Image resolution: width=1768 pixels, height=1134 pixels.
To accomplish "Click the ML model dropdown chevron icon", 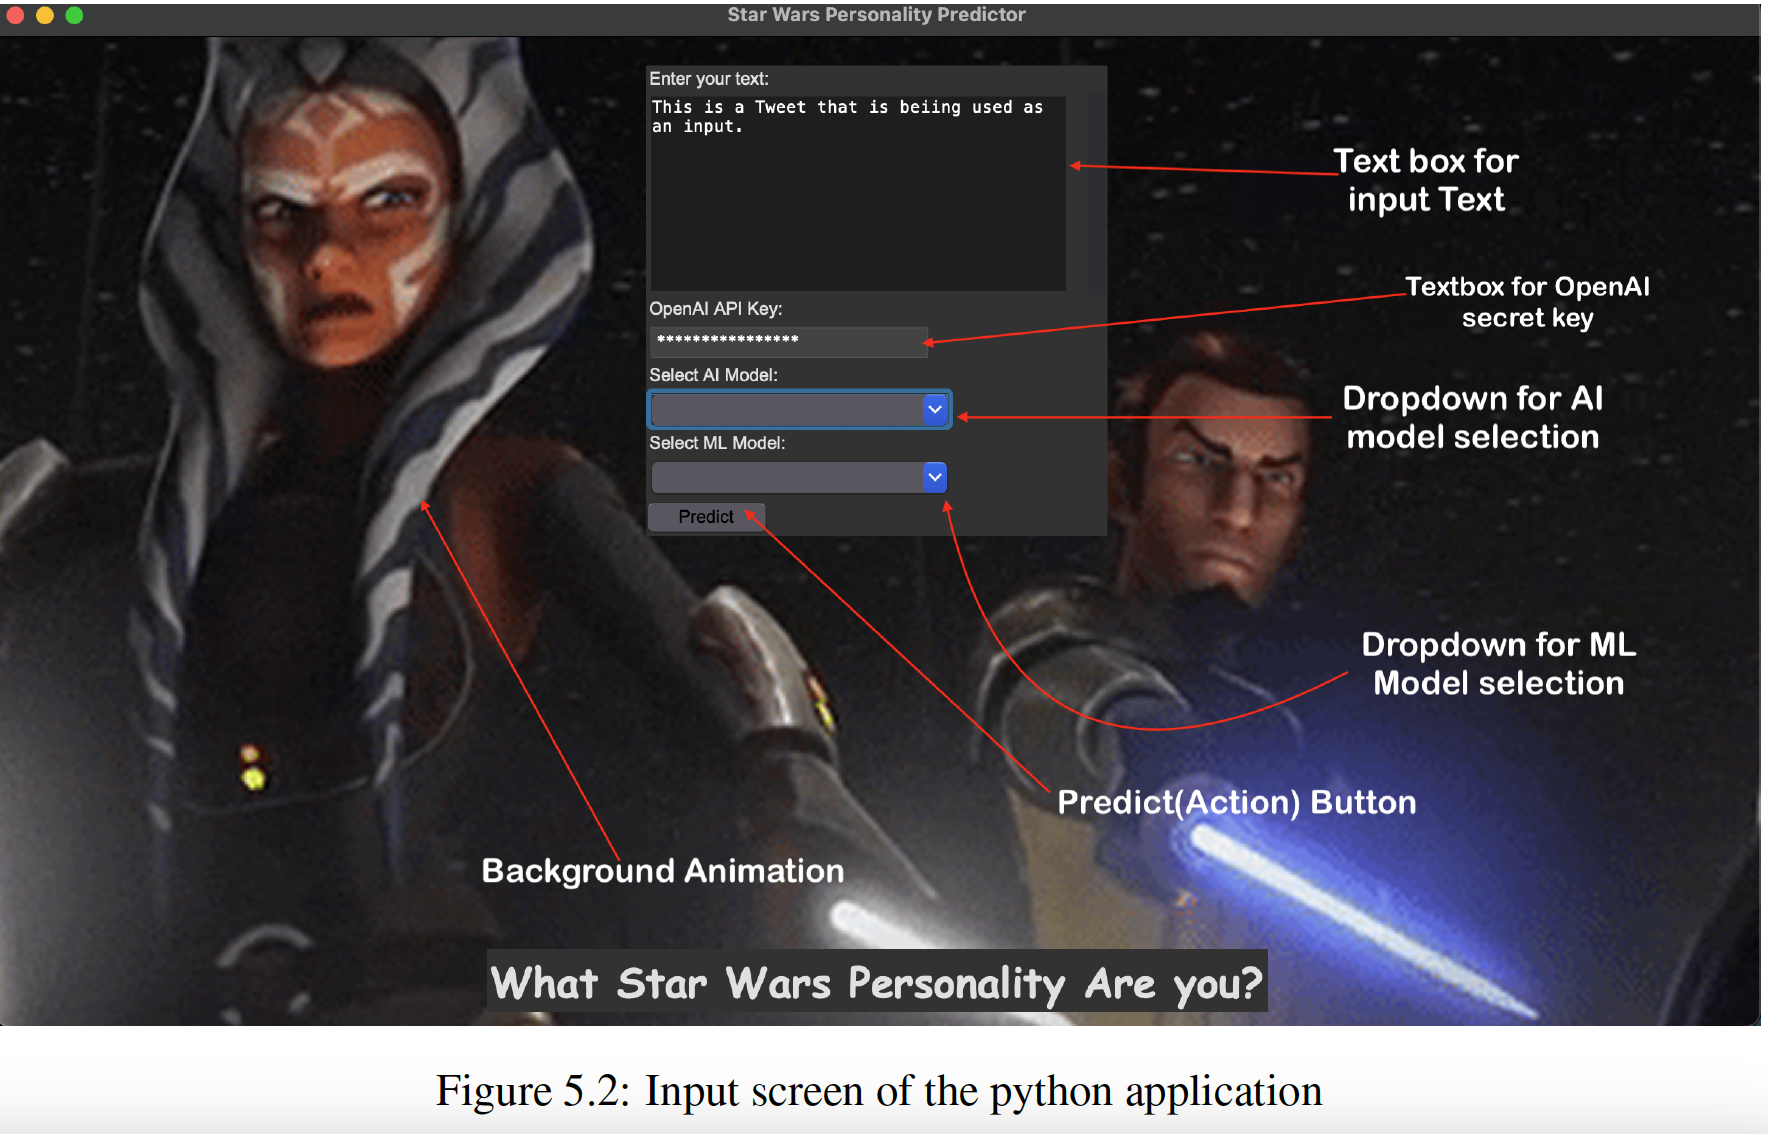I will (933, 477).
